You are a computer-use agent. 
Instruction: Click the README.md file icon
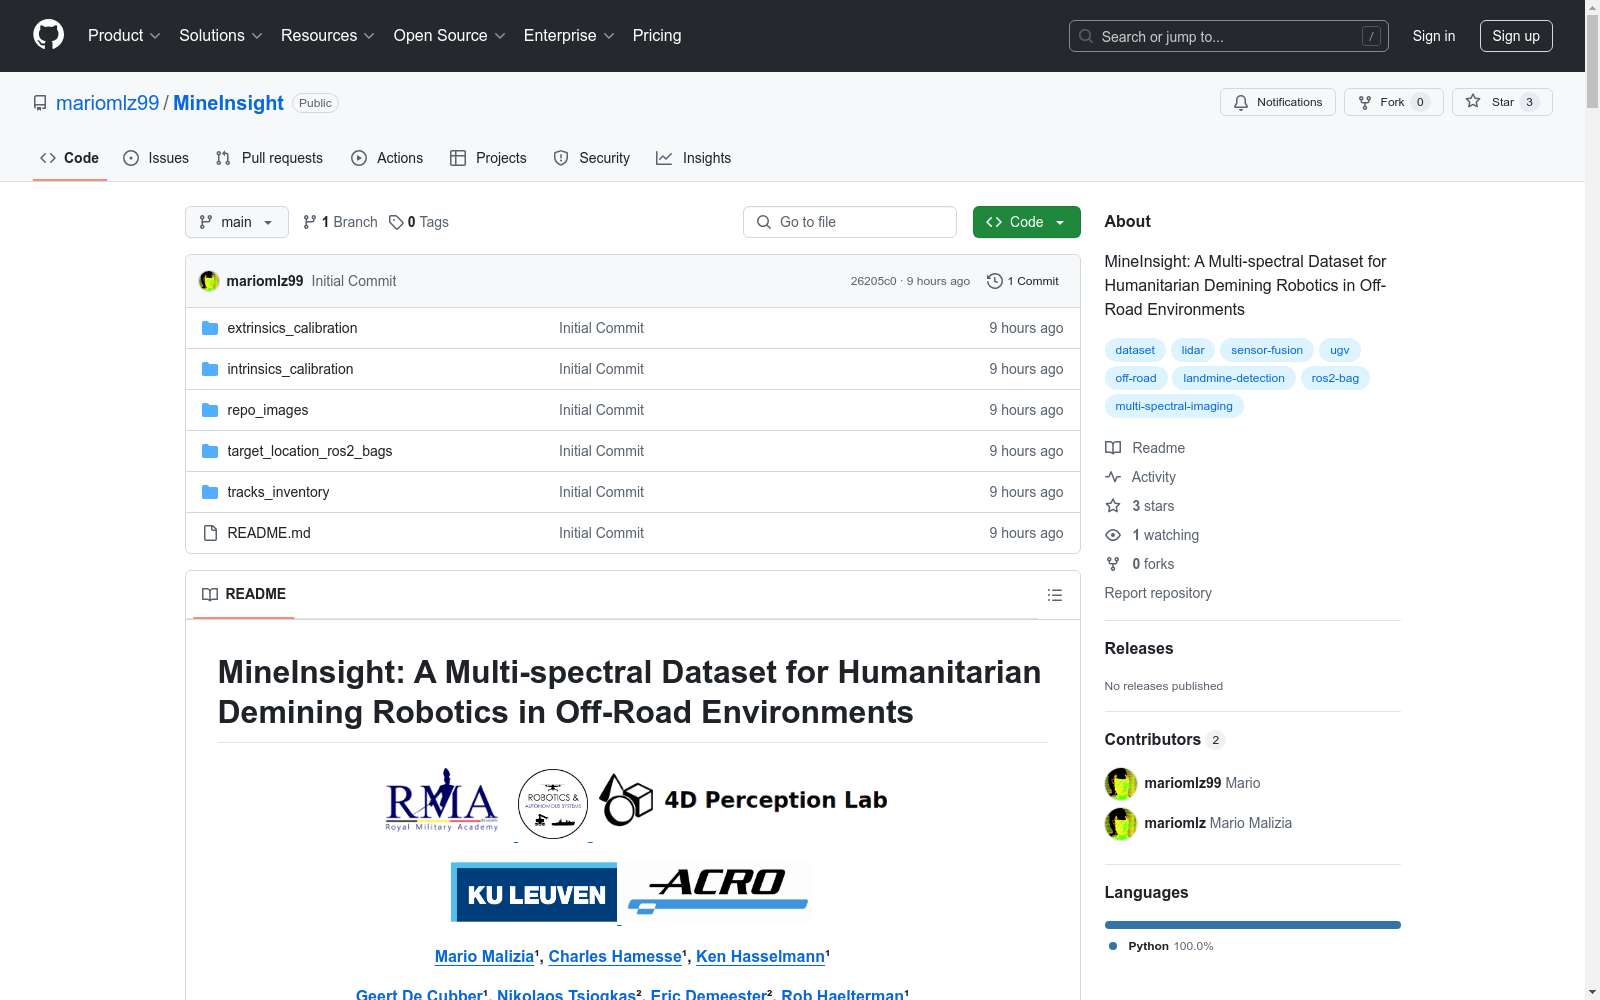210,533
